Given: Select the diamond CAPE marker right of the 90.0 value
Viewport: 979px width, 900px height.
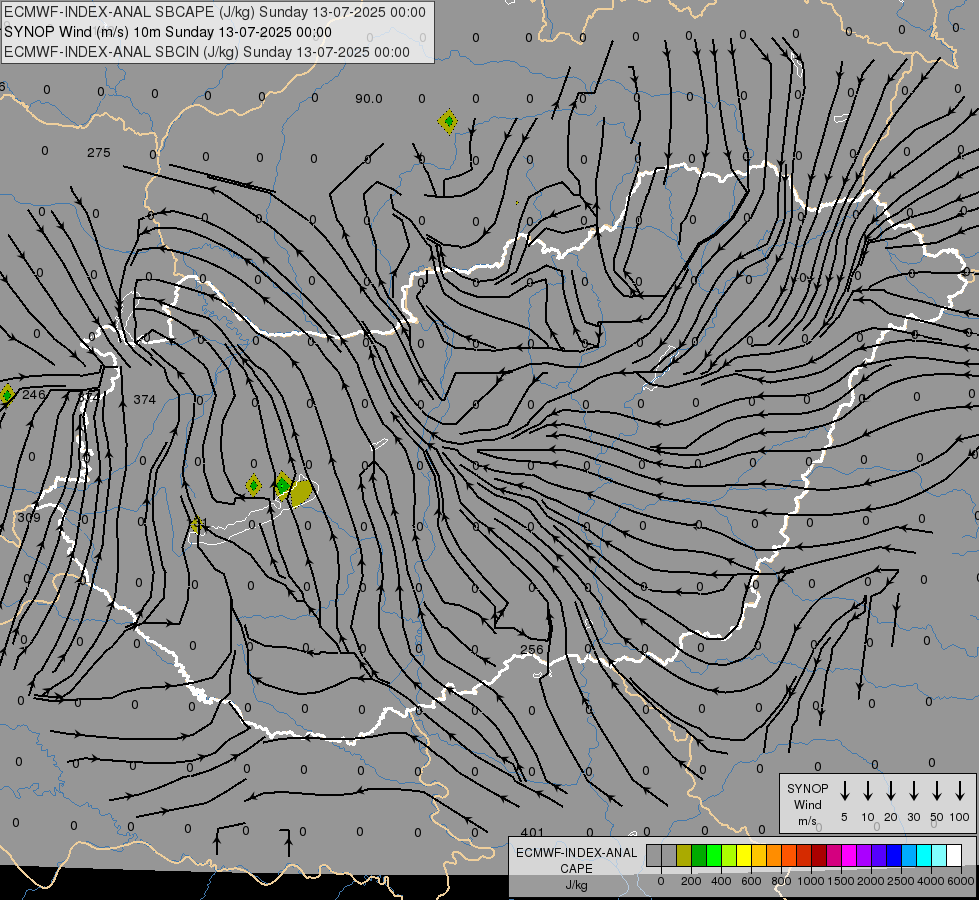Looking at the screenshot, I should 448,122.
